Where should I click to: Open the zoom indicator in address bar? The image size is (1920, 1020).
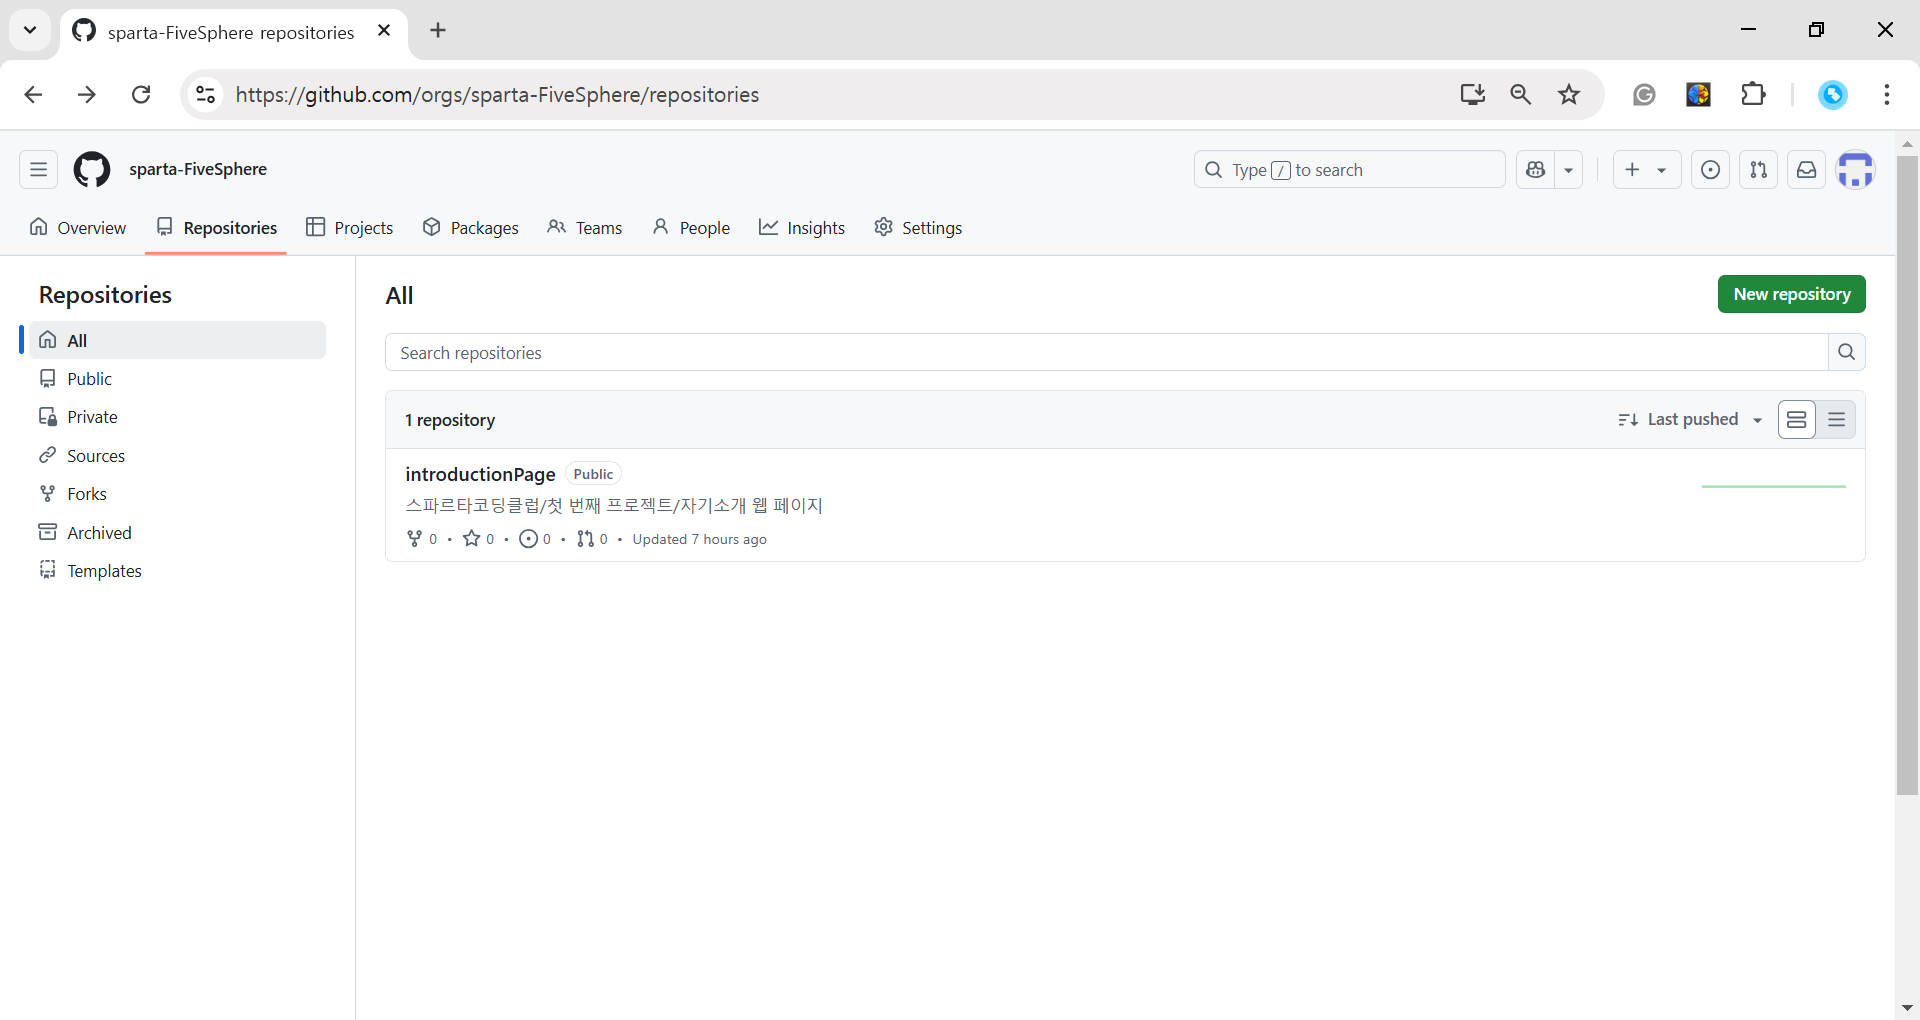[x=1521, y=95]
